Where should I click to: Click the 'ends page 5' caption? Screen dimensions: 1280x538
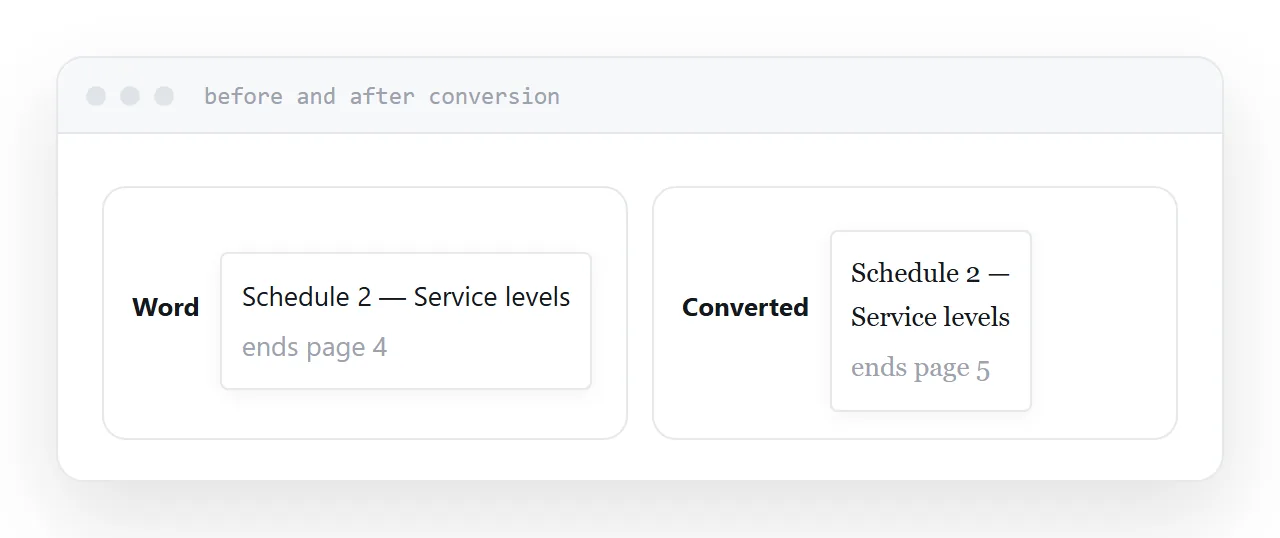(920, 368)
